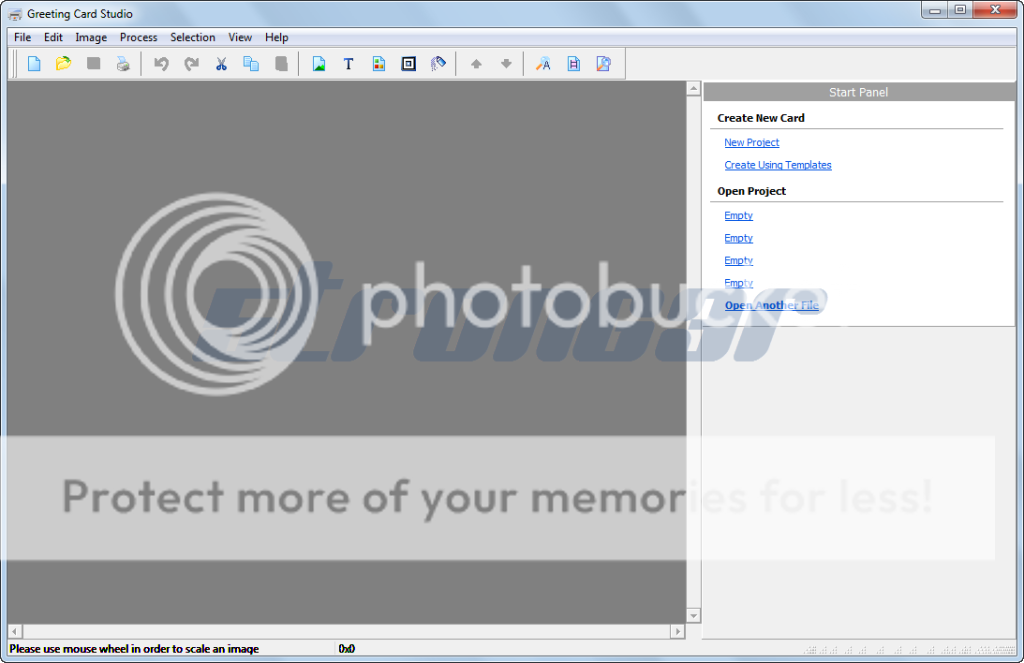The width and height of the screenshot is (1024, 663).
Task: Click the black square frame icon
Action: click(x=409, y=63)
